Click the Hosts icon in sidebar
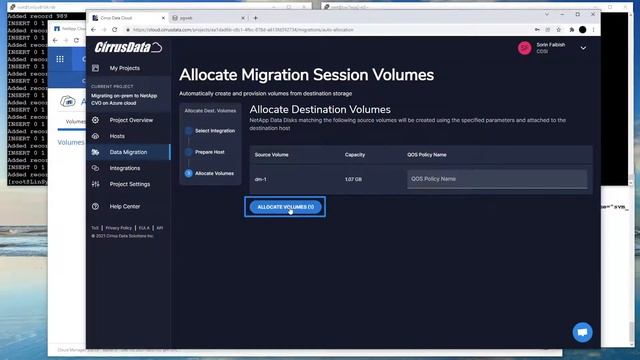This screenshot has width=640, height=360. point(96,136)
